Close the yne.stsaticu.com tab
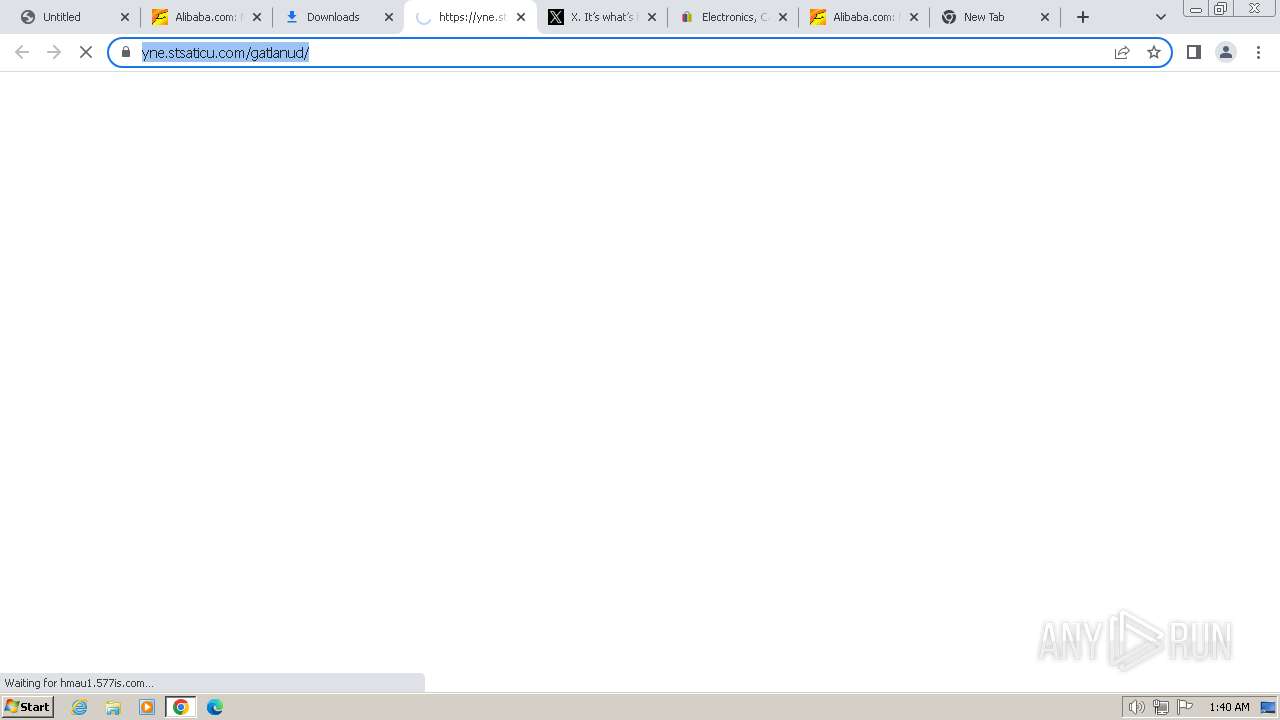 521,17
